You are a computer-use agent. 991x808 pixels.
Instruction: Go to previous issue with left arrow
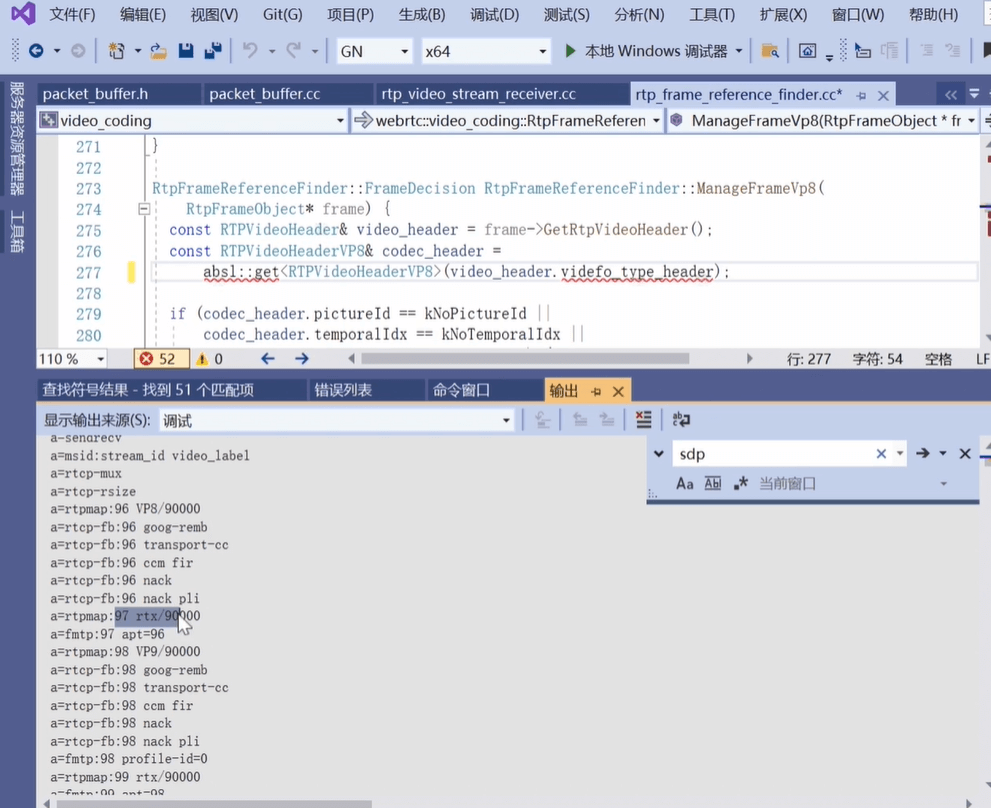pos(268,359)
